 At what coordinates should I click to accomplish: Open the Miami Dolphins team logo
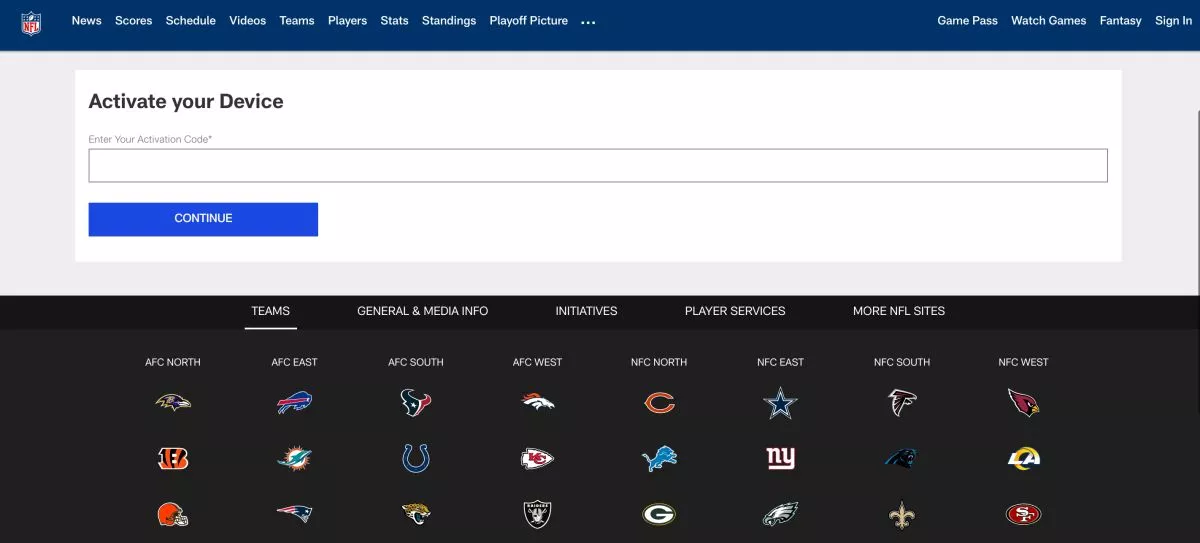coord(294,459)
